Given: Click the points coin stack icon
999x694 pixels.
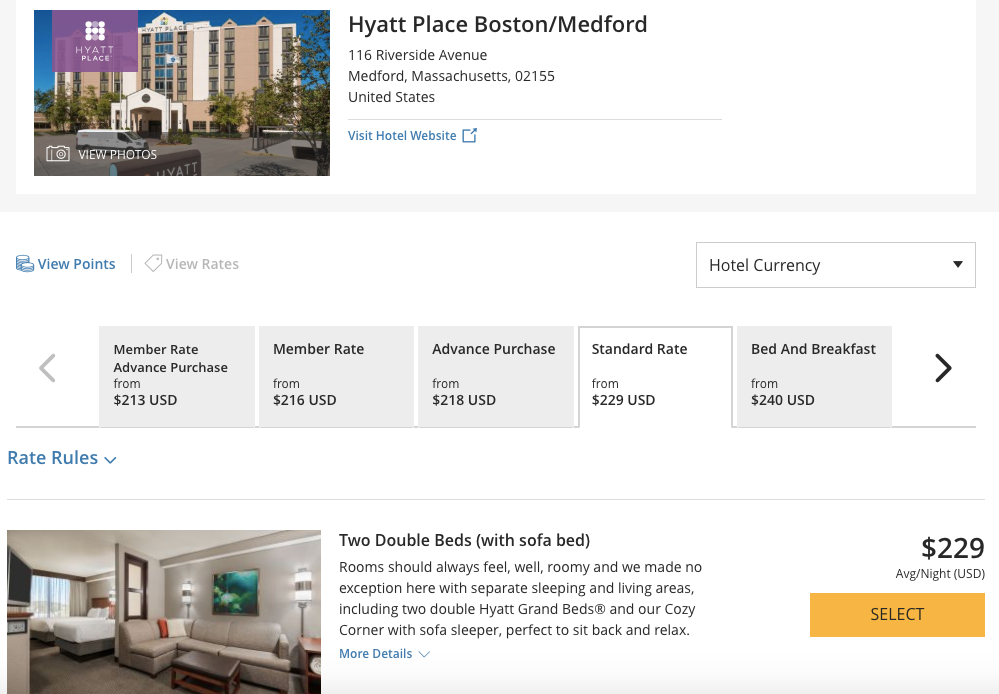Looking at the screenshot, I should click(25, 264).
